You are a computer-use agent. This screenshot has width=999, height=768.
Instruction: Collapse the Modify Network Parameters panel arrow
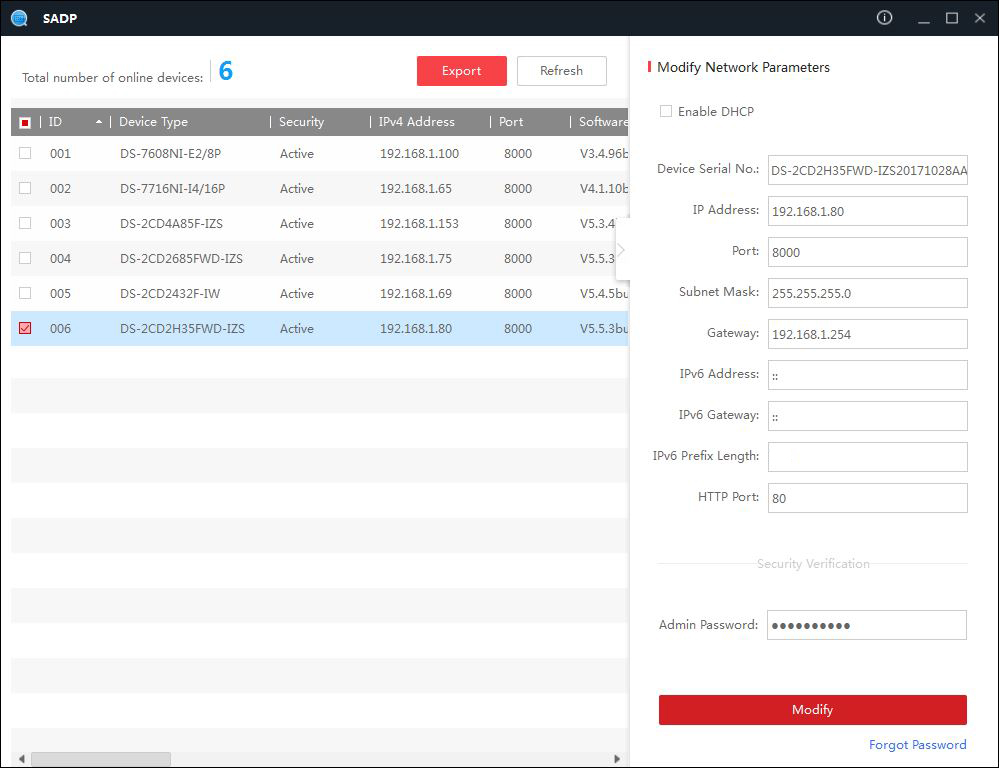coord(621,249)
